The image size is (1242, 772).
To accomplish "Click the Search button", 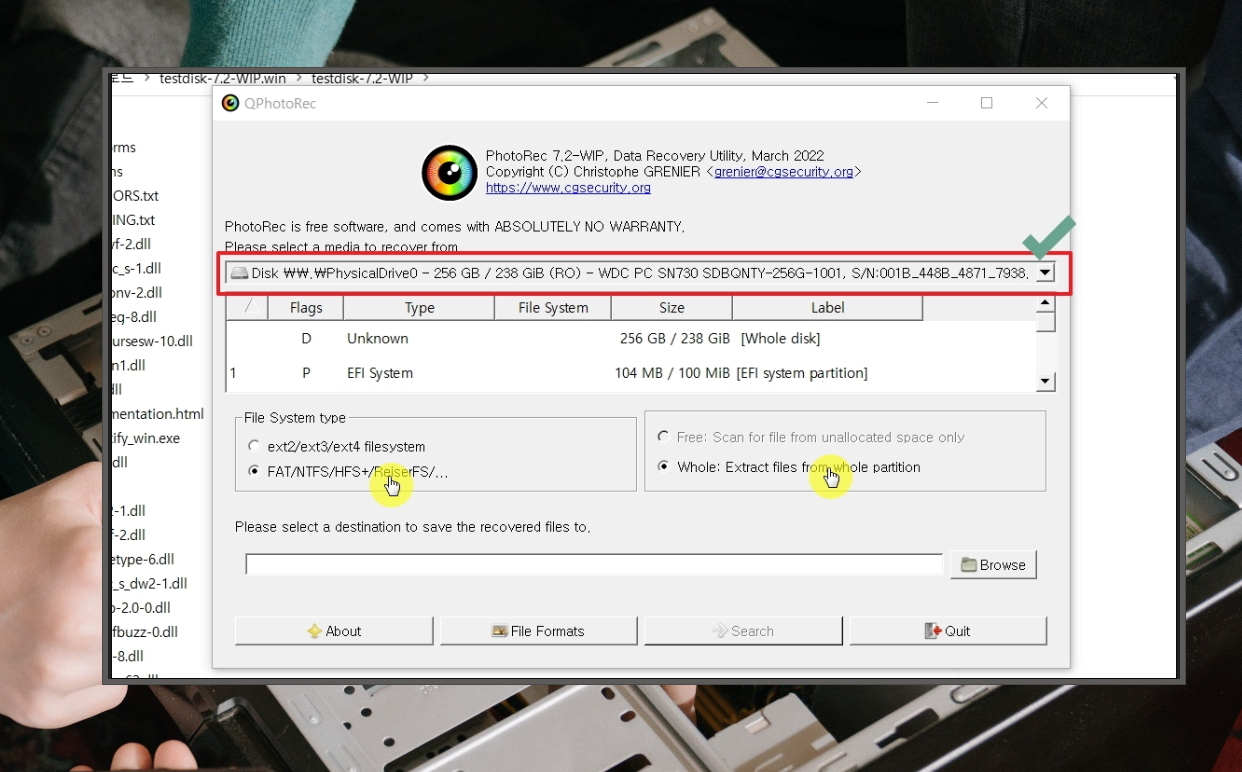I will pos(743,631).
